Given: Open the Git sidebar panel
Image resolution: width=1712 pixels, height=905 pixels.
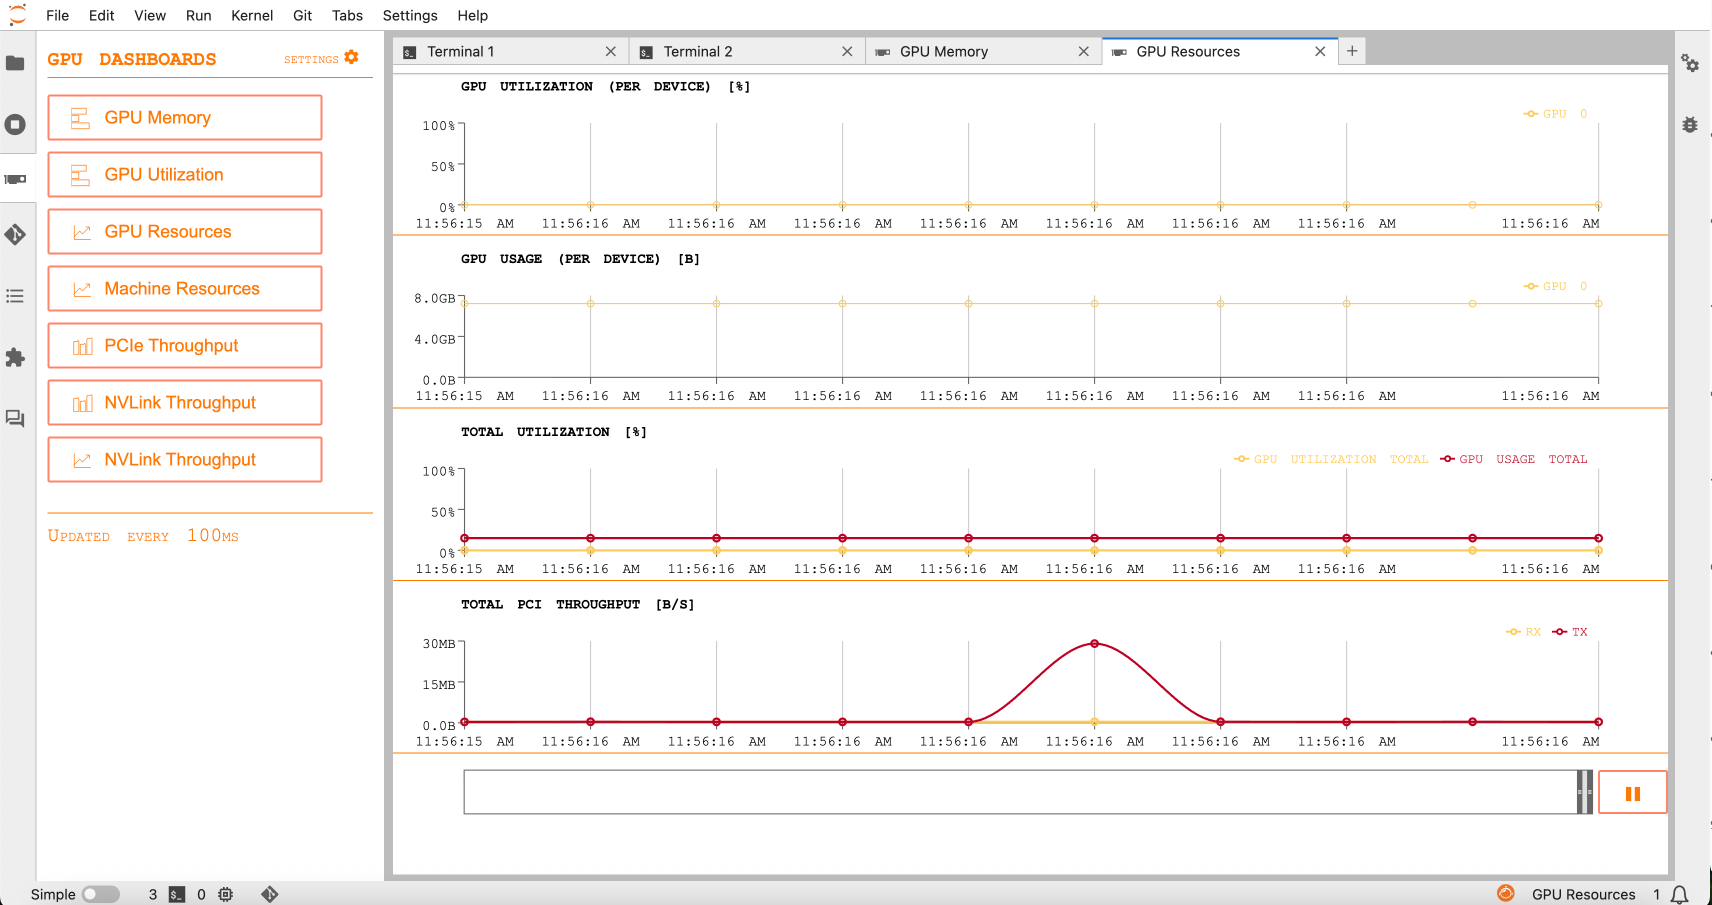Looking at the screenshot, I should 15,235.
